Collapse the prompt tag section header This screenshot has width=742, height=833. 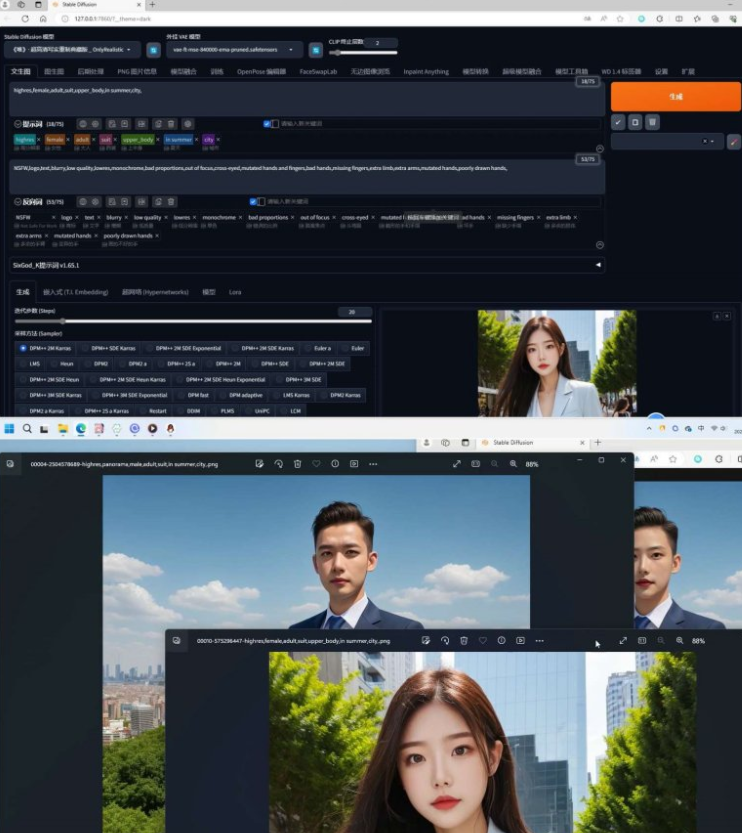(18, 124)
